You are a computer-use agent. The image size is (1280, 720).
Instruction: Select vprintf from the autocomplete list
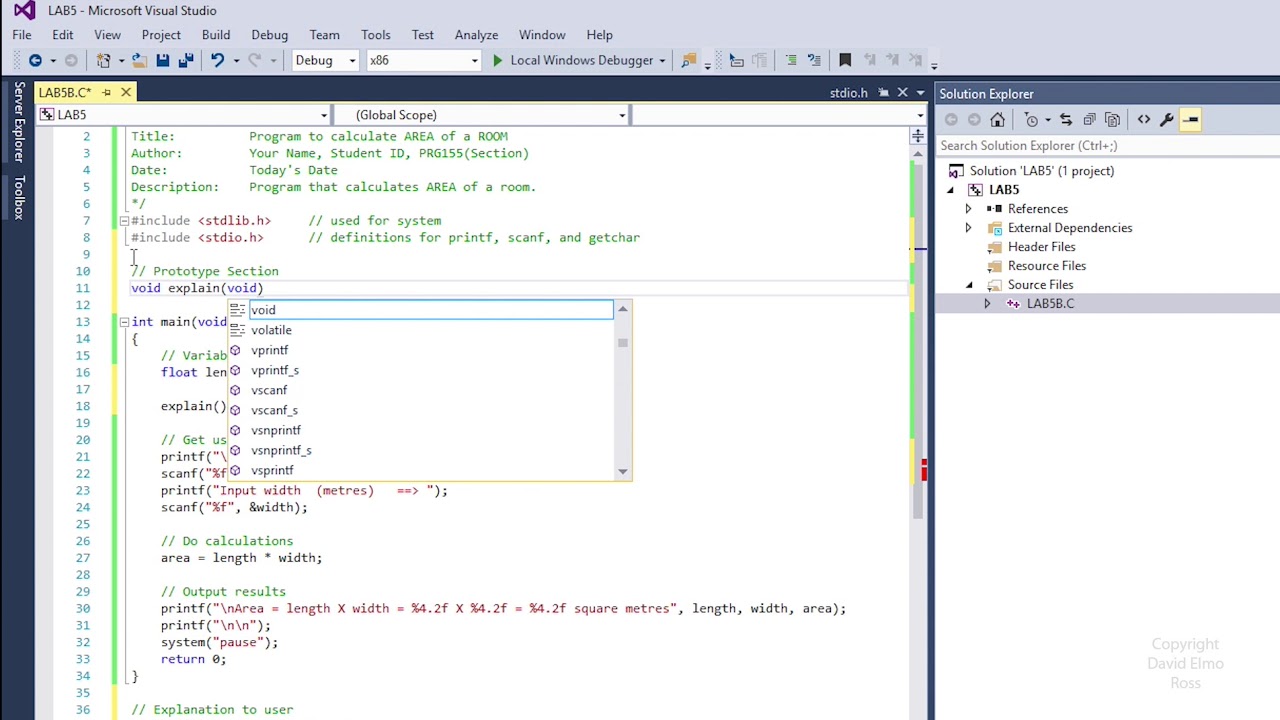click(x=269, y=350)
